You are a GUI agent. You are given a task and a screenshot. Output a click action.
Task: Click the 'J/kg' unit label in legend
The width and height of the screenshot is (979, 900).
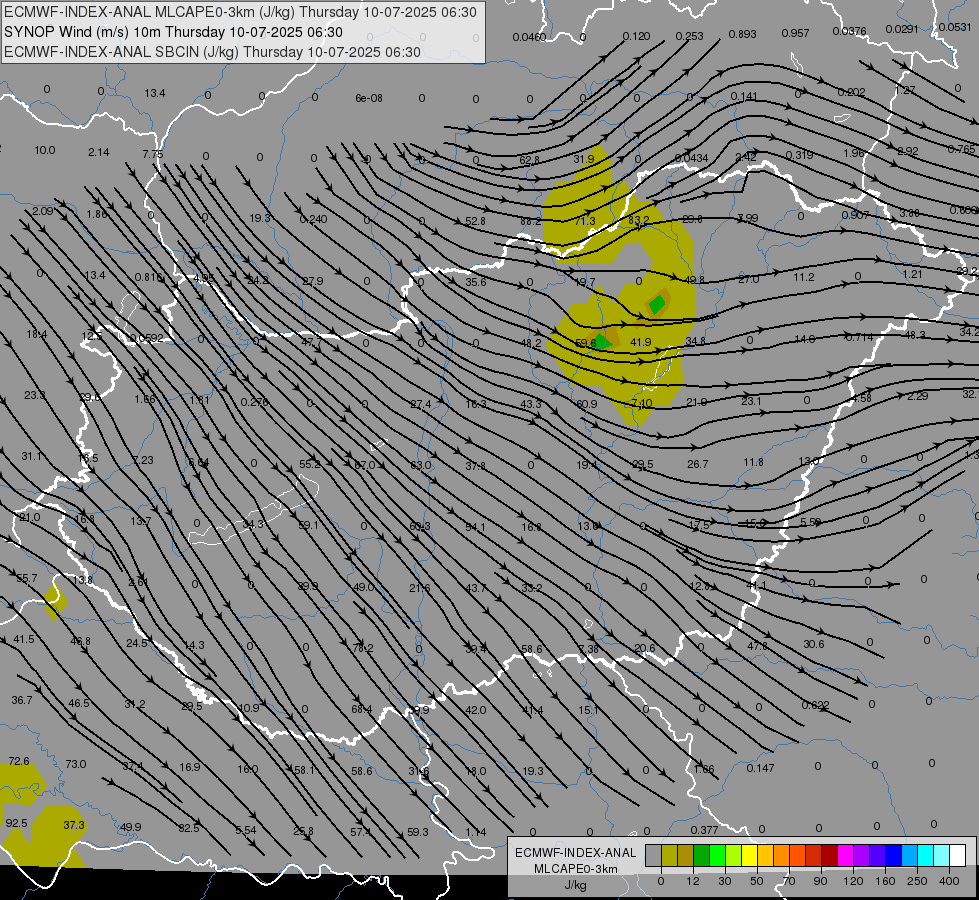pos(576,885)
